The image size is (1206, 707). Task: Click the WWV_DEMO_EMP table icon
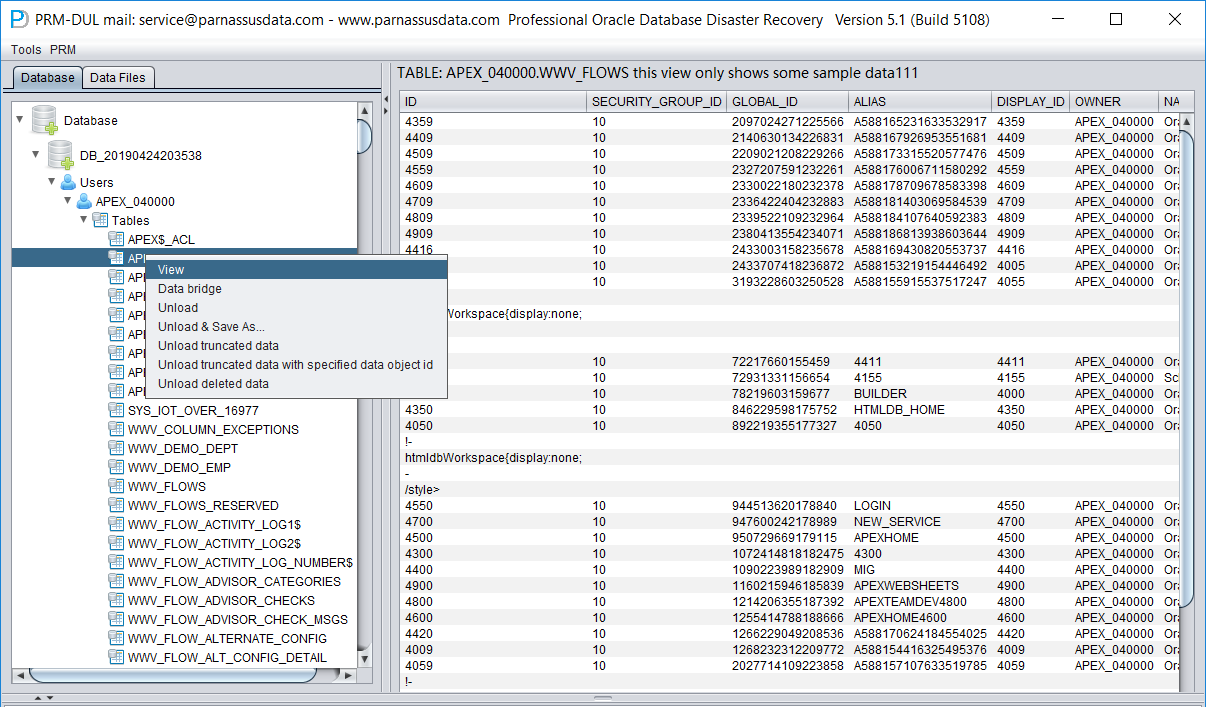coord(116,467)
